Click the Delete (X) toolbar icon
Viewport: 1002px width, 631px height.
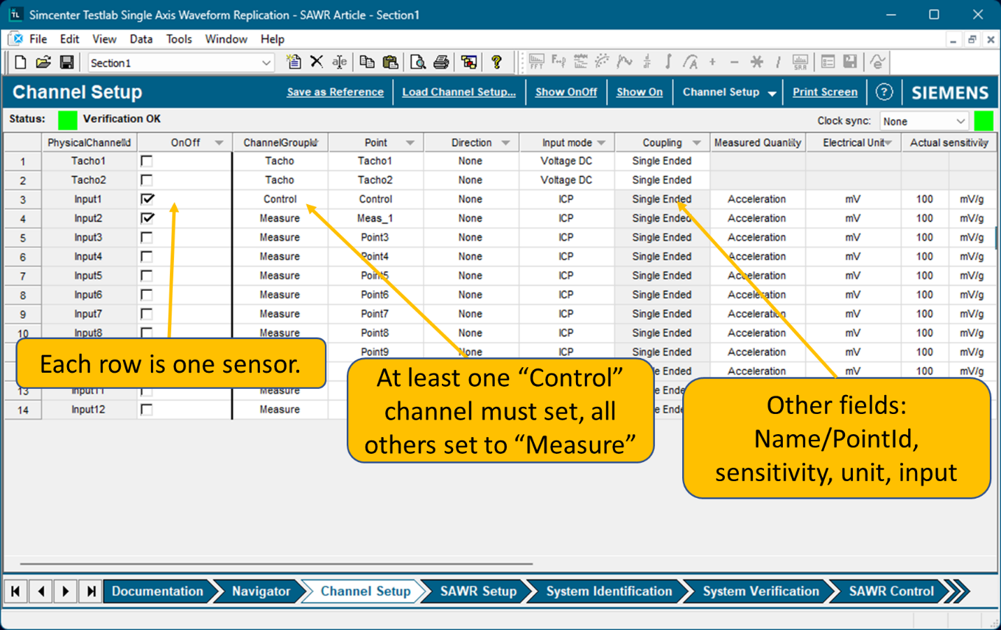pos(316,62)
